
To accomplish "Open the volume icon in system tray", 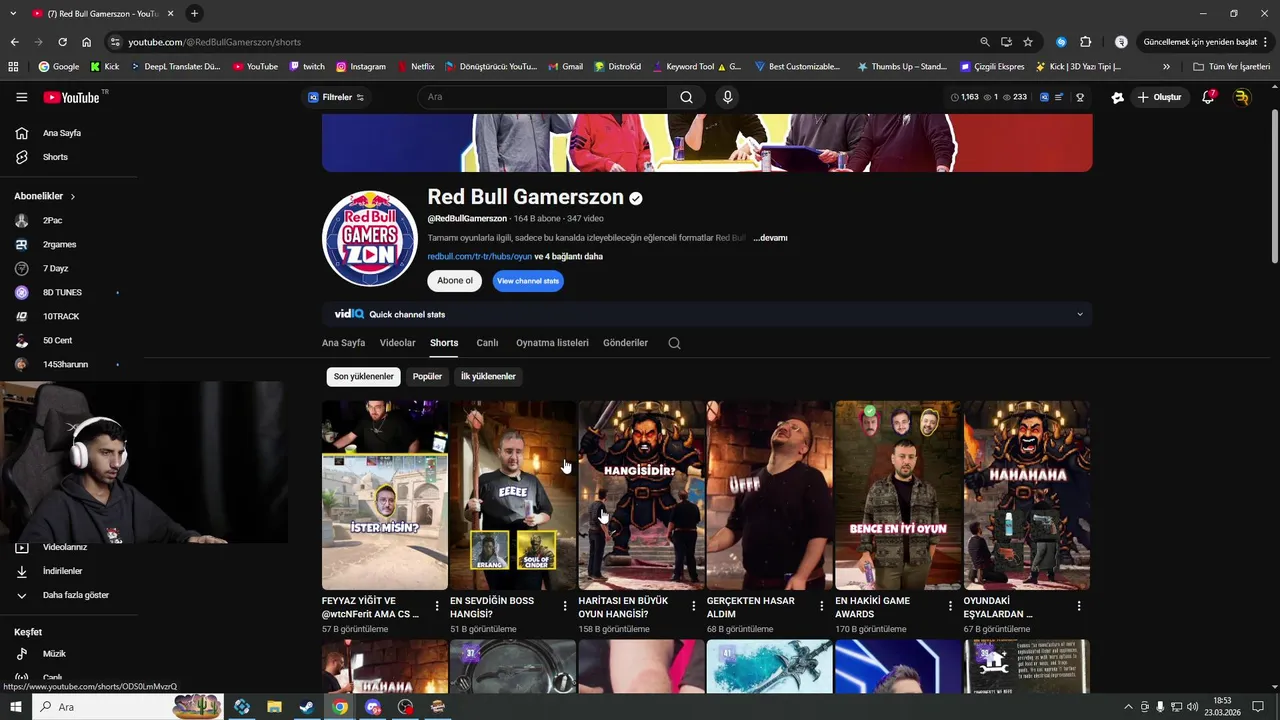I will 1192,707.
